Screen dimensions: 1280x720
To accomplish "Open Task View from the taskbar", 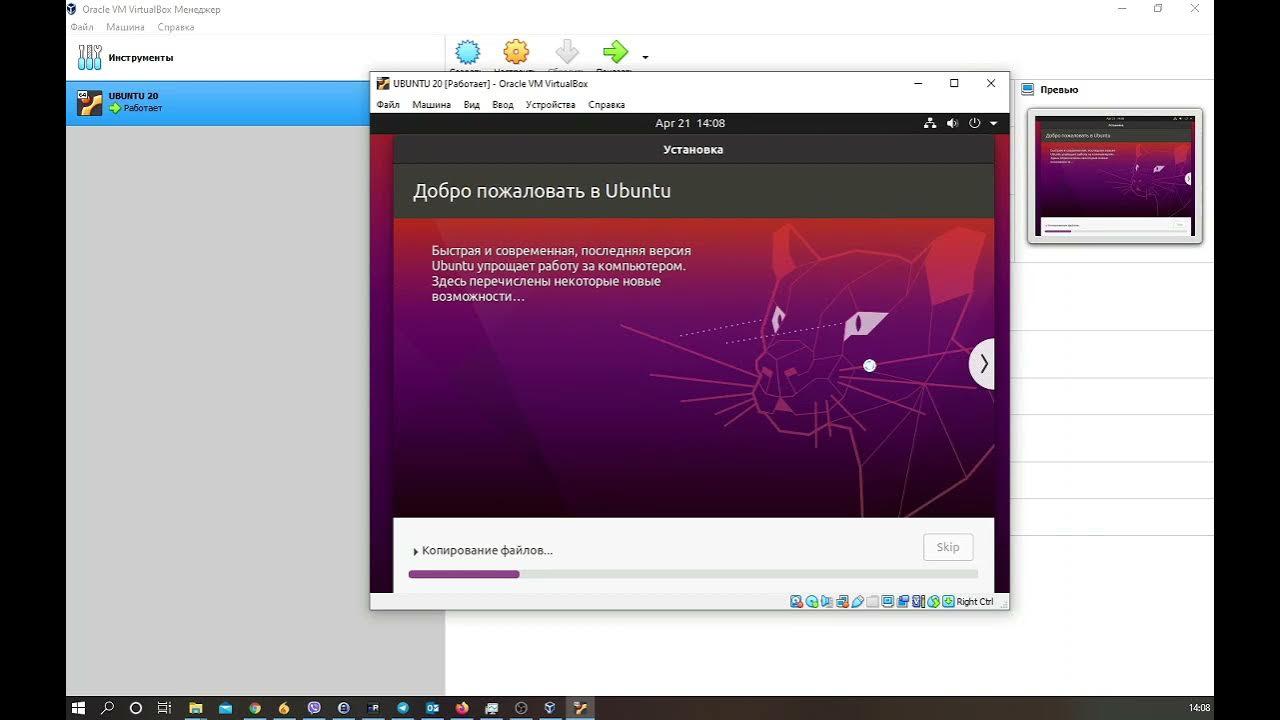I will 164,708.
